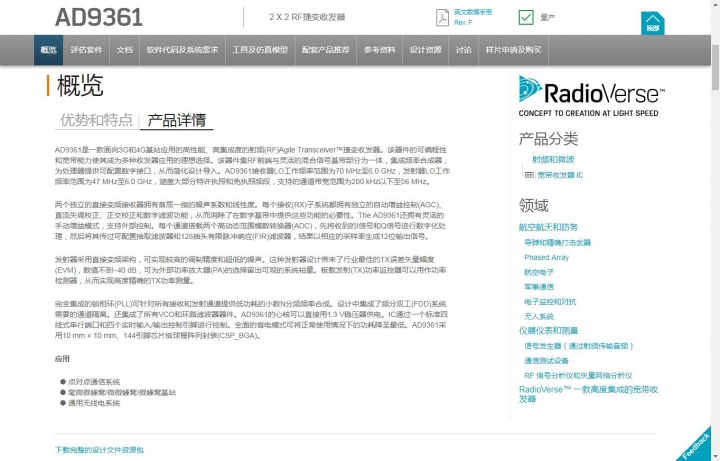The height and width of the screenshot is (461, 720).
Task: Open the 仪器仪表和测量 domain link
Action: 548,331
